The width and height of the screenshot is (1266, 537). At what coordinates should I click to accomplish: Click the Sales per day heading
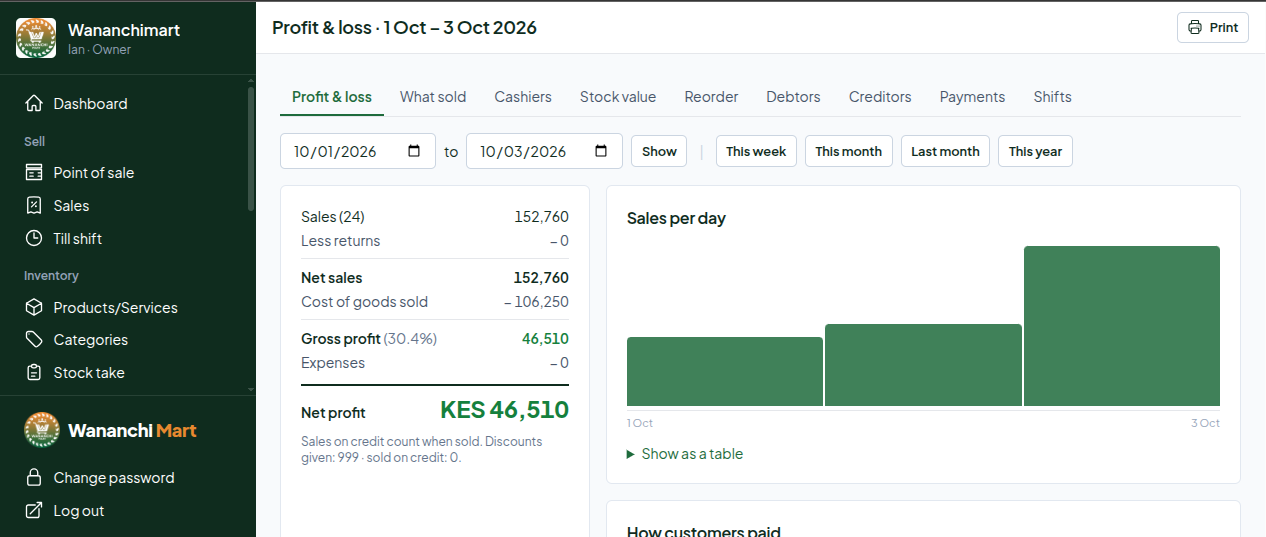click(x=676, y=218)
